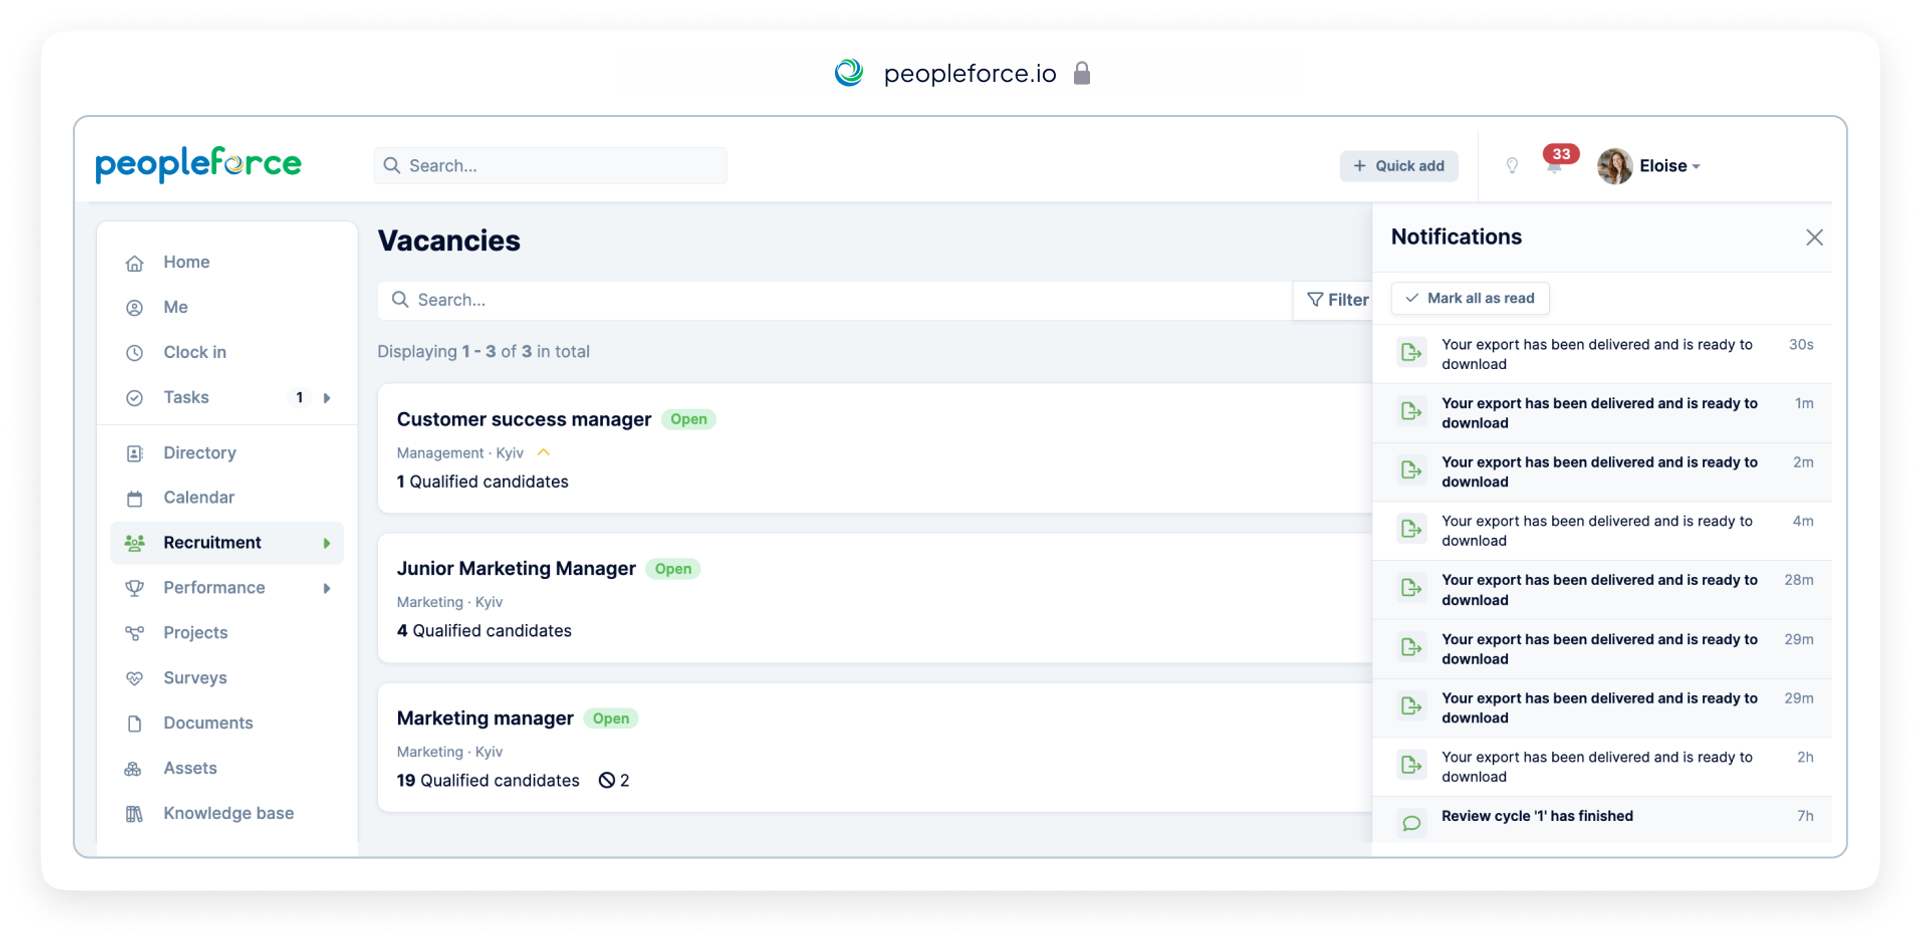Focus the top Search field
The height and width of the screenshot is (941, 1920).
pyautogui.click(x=550, y=165)
